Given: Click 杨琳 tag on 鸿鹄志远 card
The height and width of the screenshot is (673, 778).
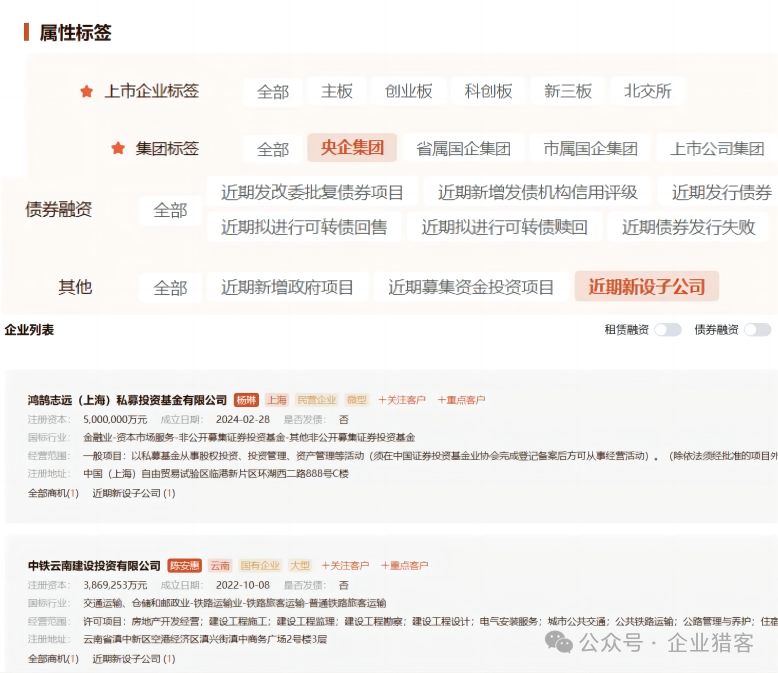Looking at the screenshot, I should pyautogui.click(x=246, y=400).
